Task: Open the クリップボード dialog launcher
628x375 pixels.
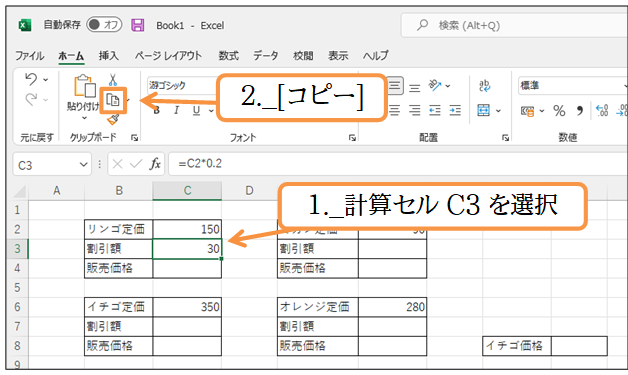Action: 135,138
